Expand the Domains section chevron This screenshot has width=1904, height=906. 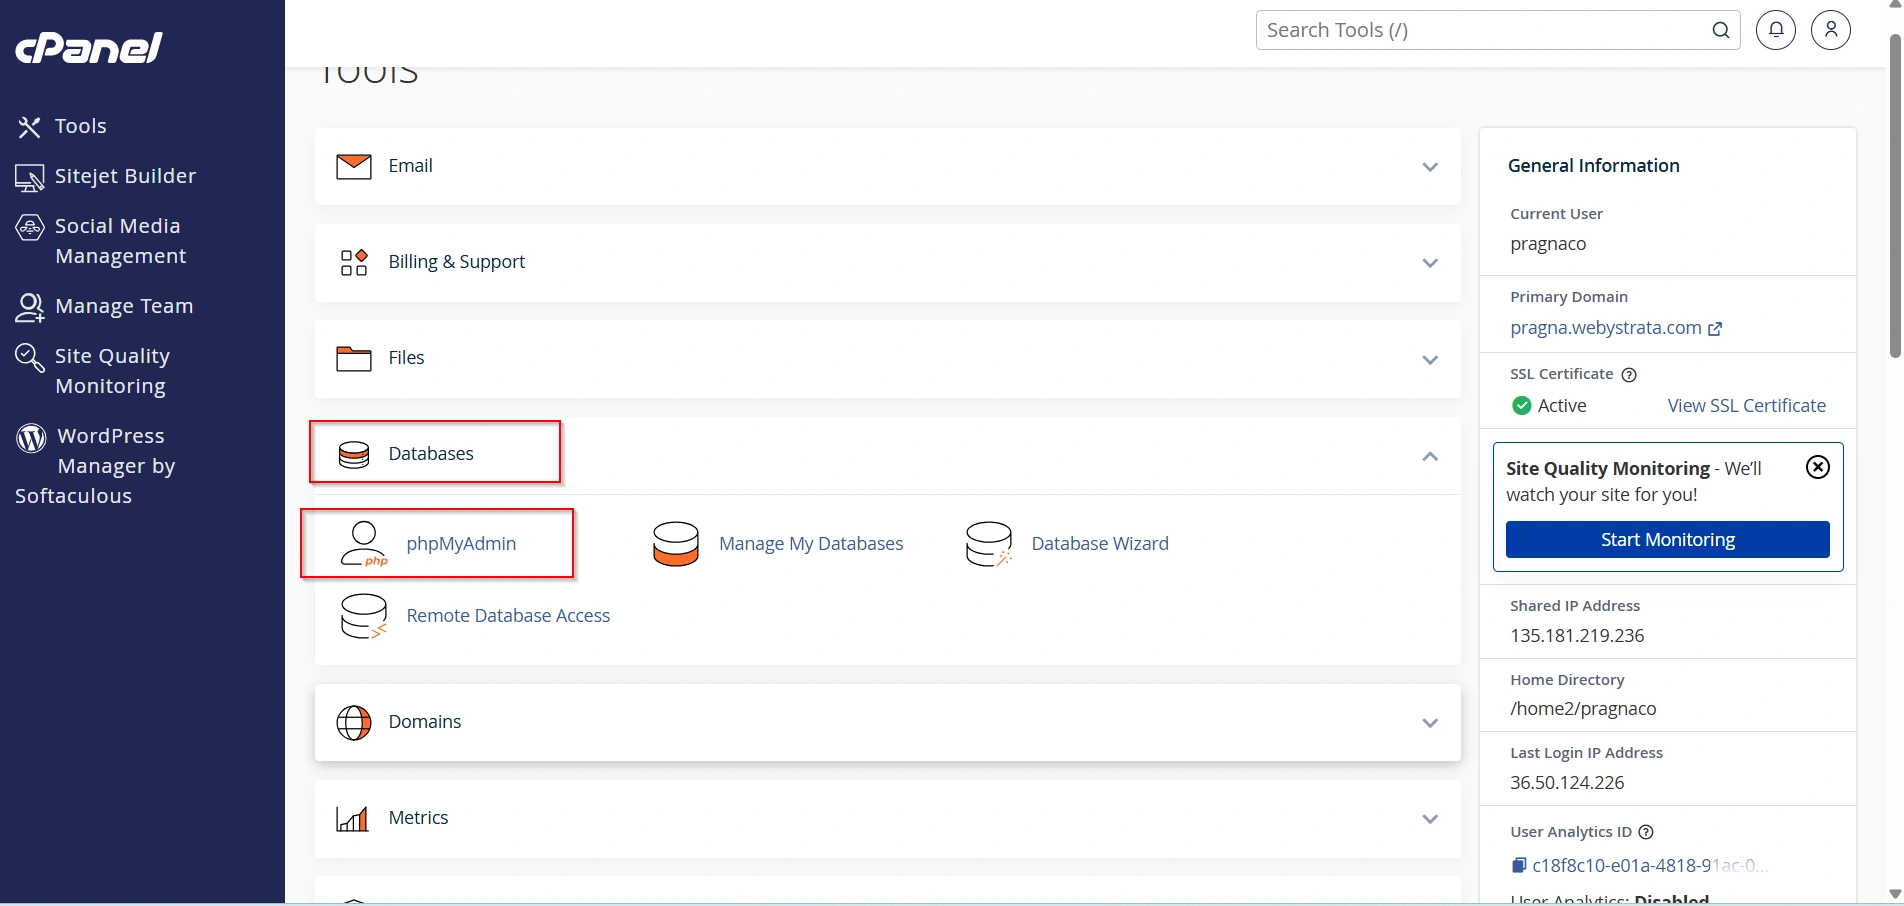click(x=1430, y=723)
